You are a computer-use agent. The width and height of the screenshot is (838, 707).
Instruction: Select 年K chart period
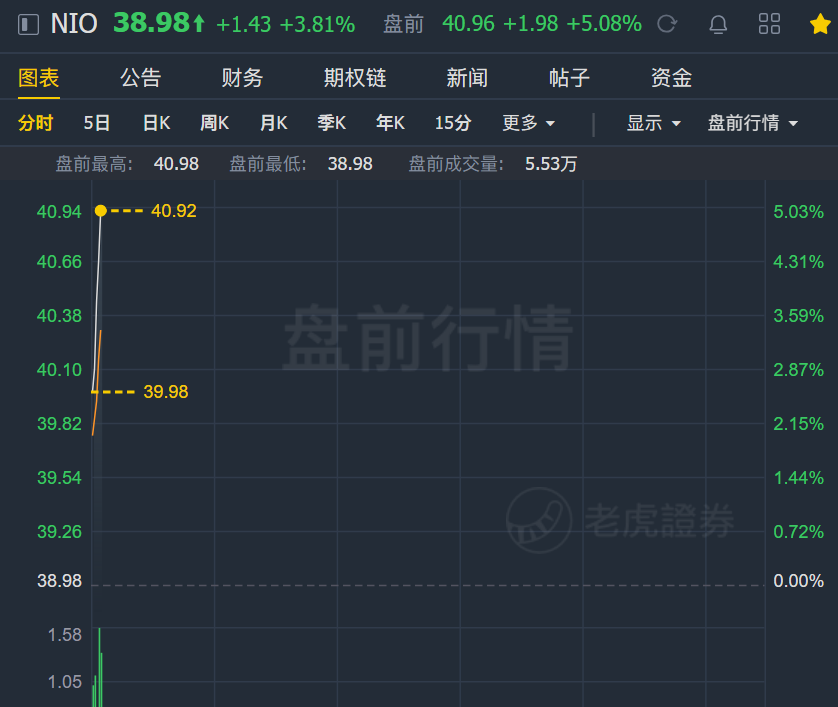[x=390, y=123]
